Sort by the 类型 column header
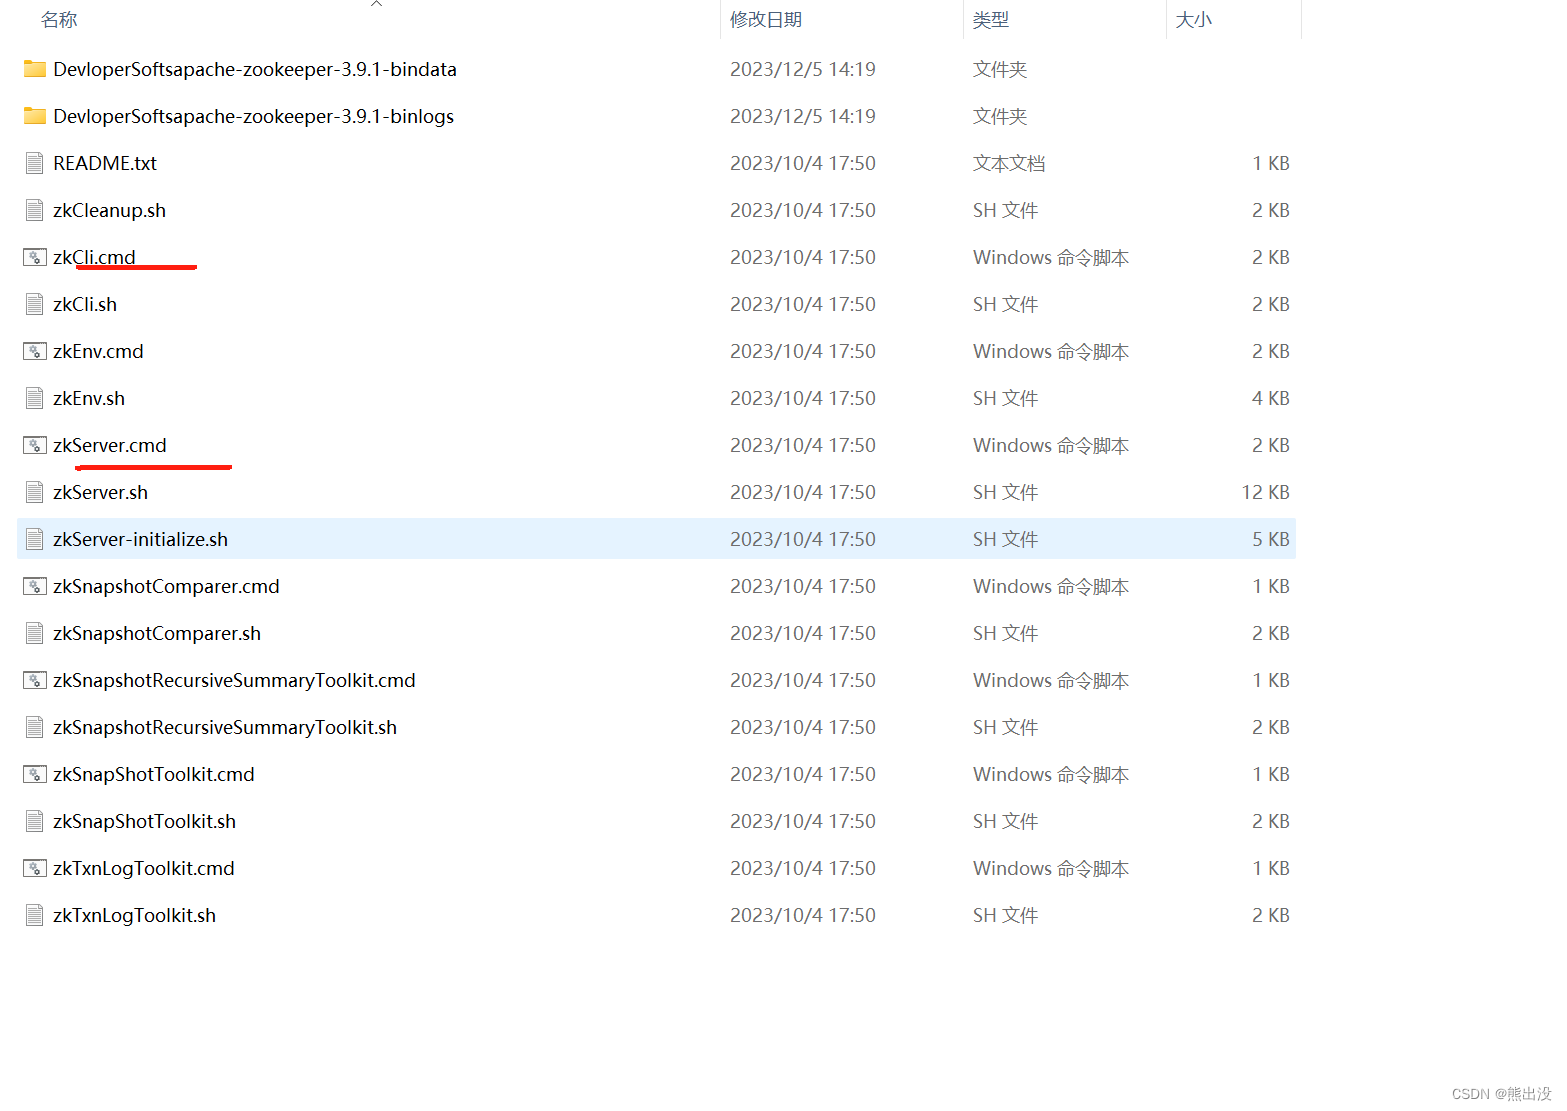Viewport: 1567px width, 1111px height. 991,20
